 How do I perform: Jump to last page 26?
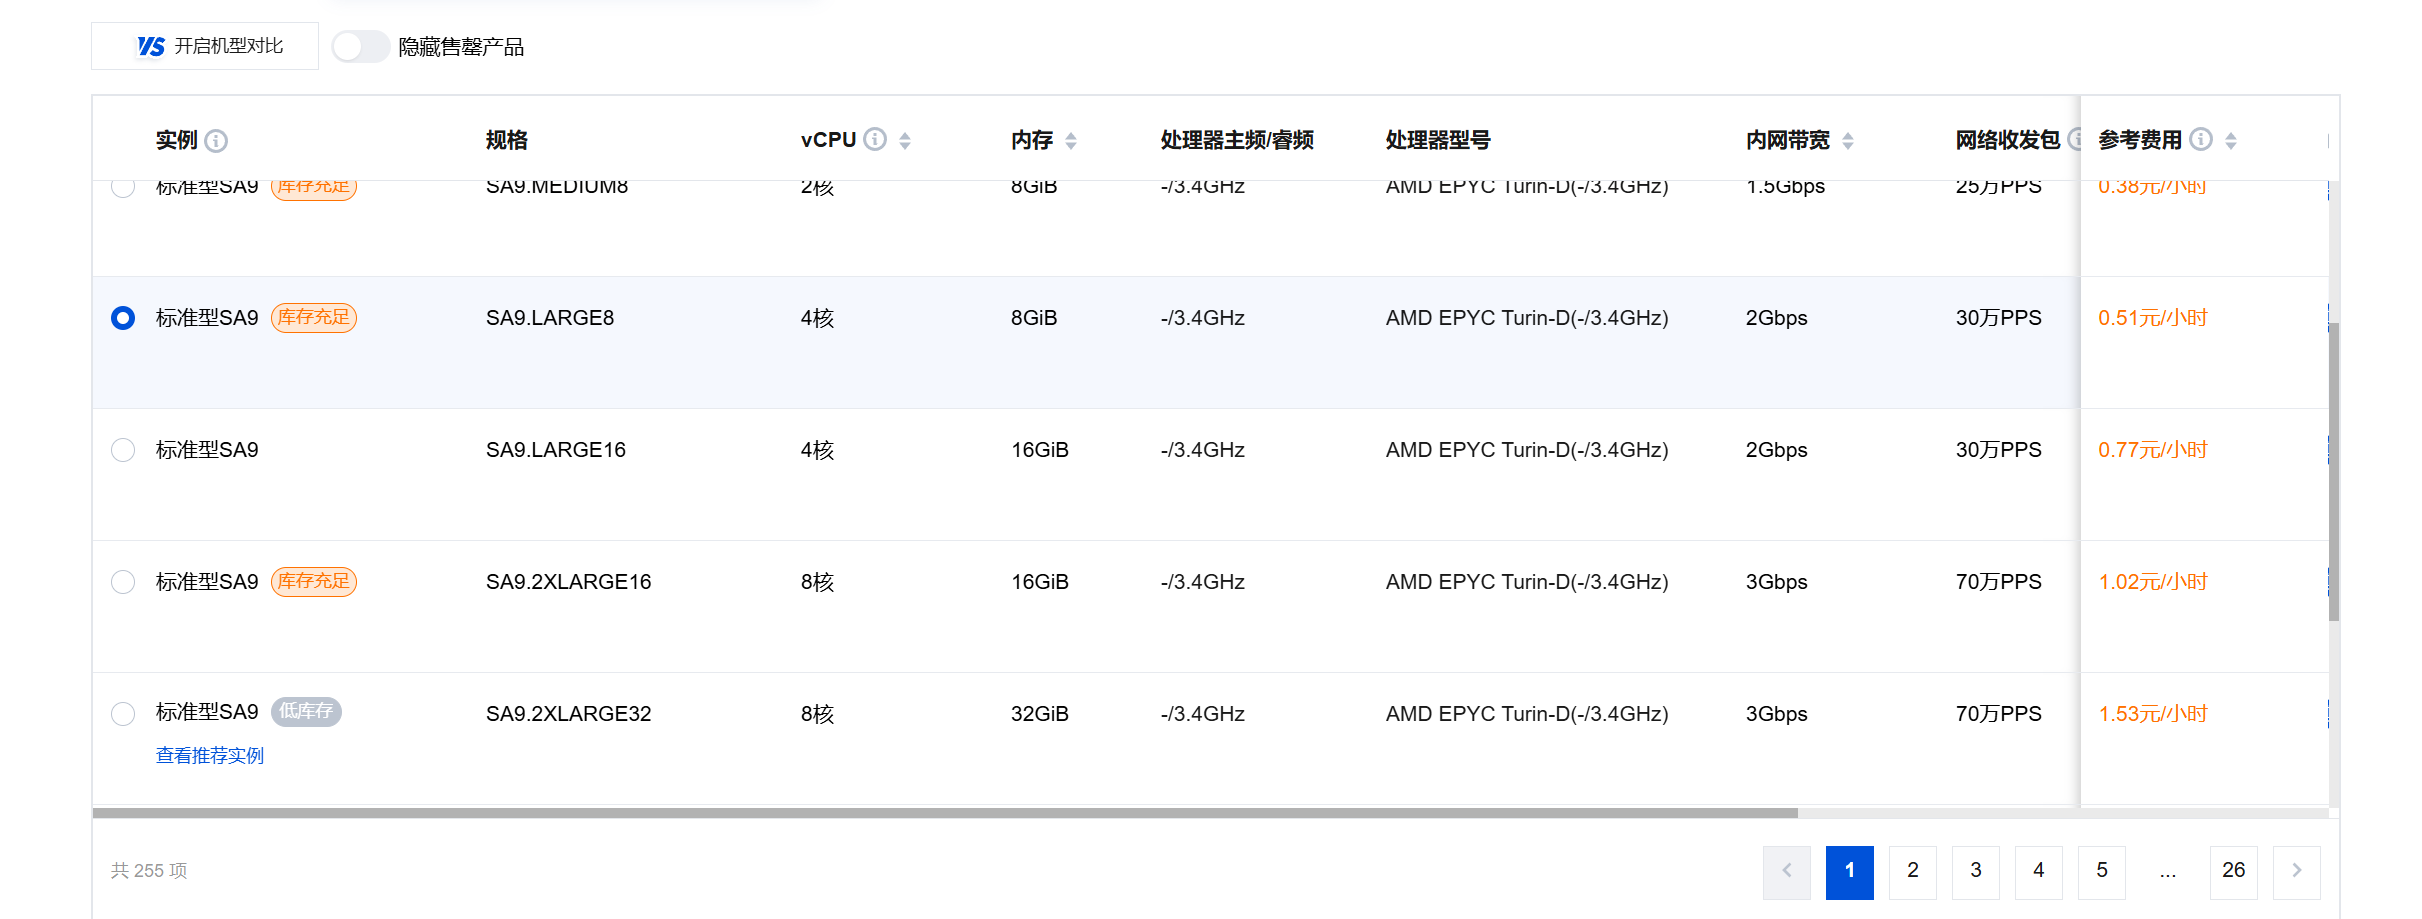coord(2234,871)
